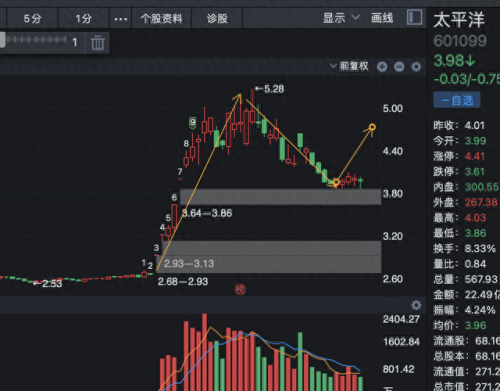Open volume panel settings gear

416,305
